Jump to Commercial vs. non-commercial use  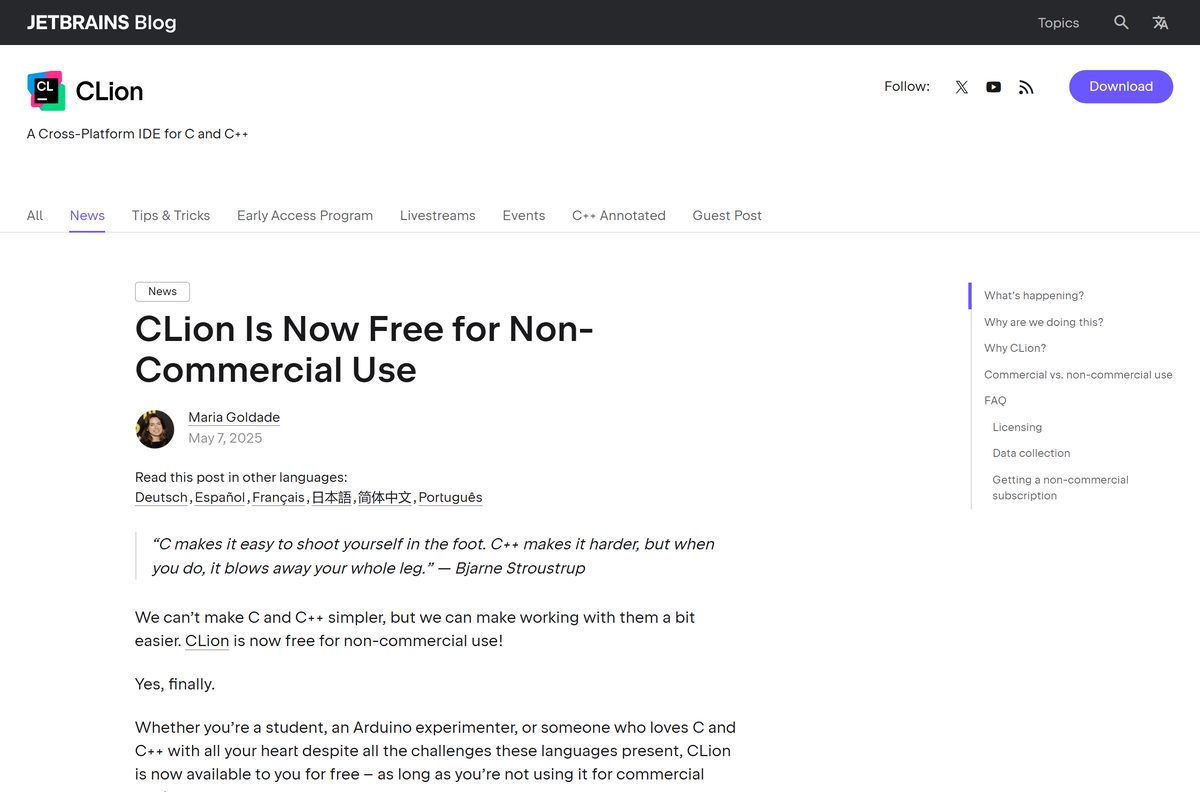point(1078,375)
